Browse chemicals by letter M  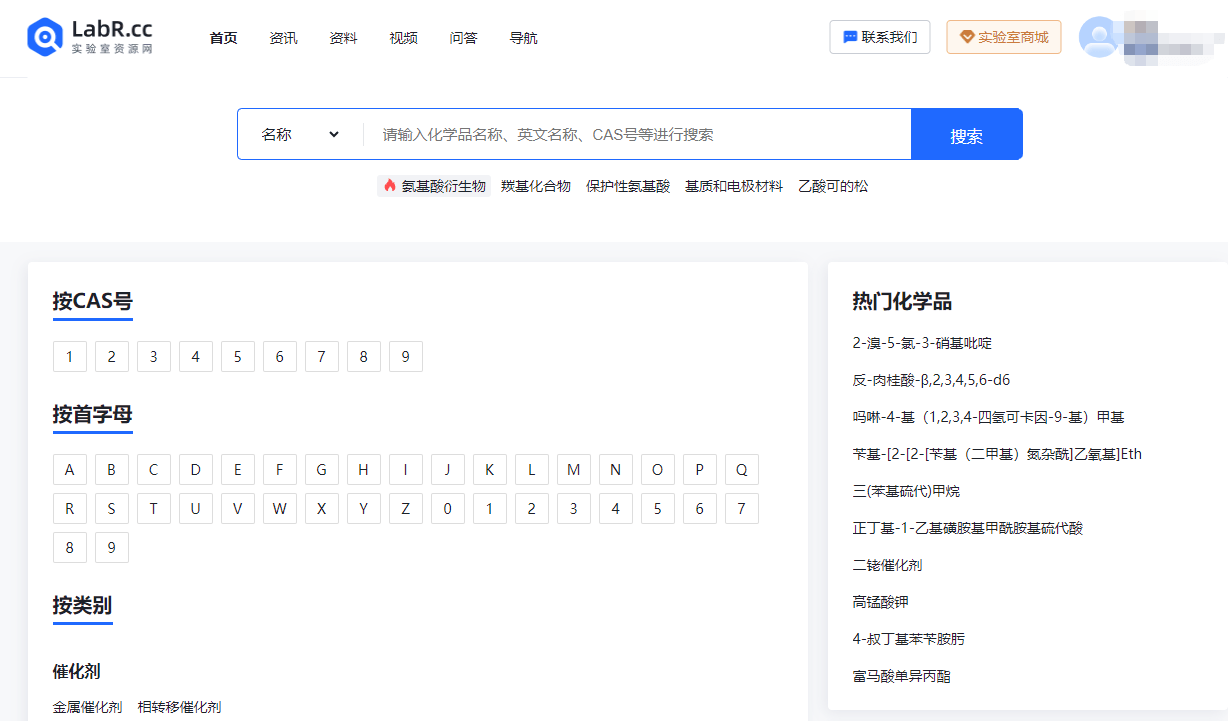click(574, 470)
